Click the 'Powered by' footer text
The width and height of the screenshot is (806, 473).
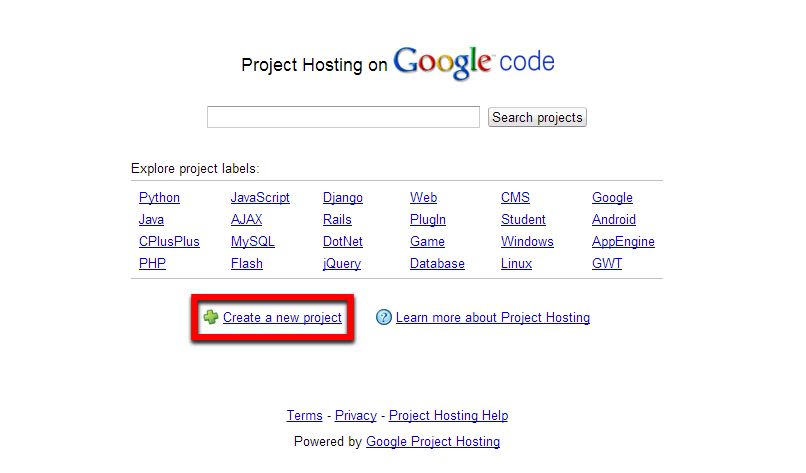tap(328, 442)
